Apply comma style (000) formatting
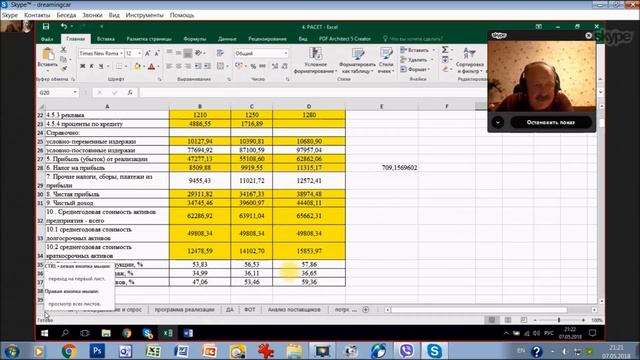The width and height of the screenshot is (640, 360). click(262, 66)
